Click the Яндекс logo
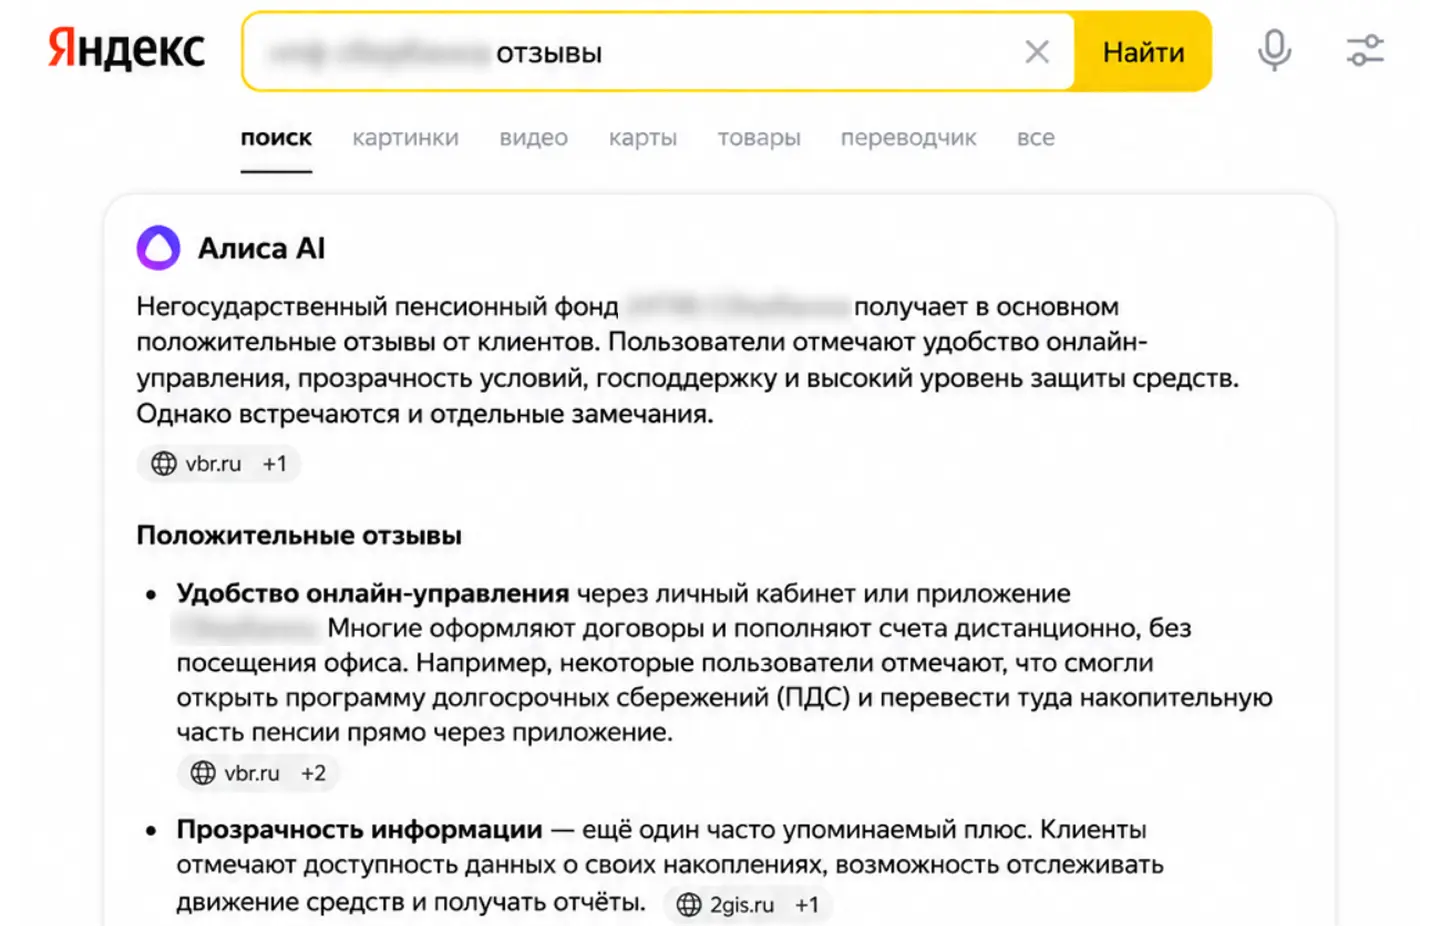This screenshot has width=1440, height=952. click(x=126, y=49)
